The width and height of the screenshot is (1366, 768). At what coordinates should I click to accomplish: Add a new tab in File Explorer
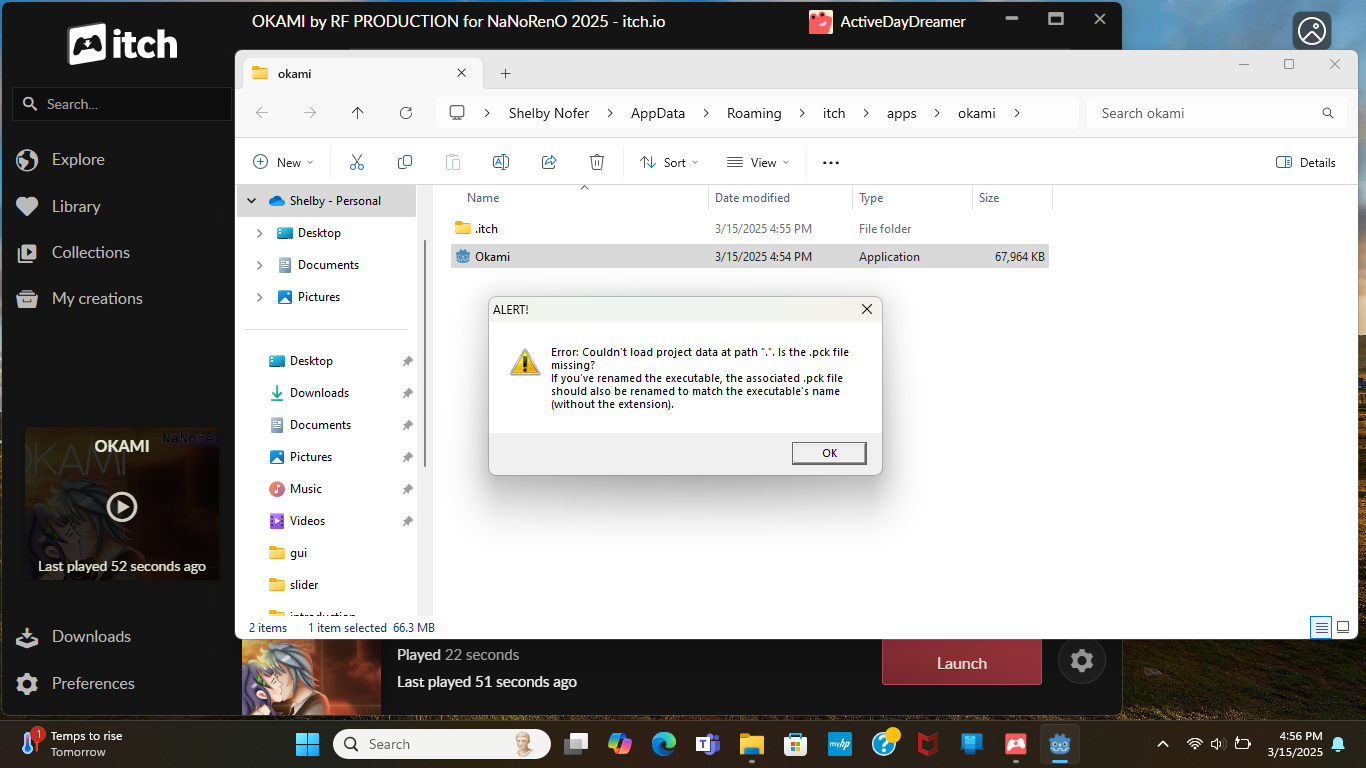click(x=506, y=73)
